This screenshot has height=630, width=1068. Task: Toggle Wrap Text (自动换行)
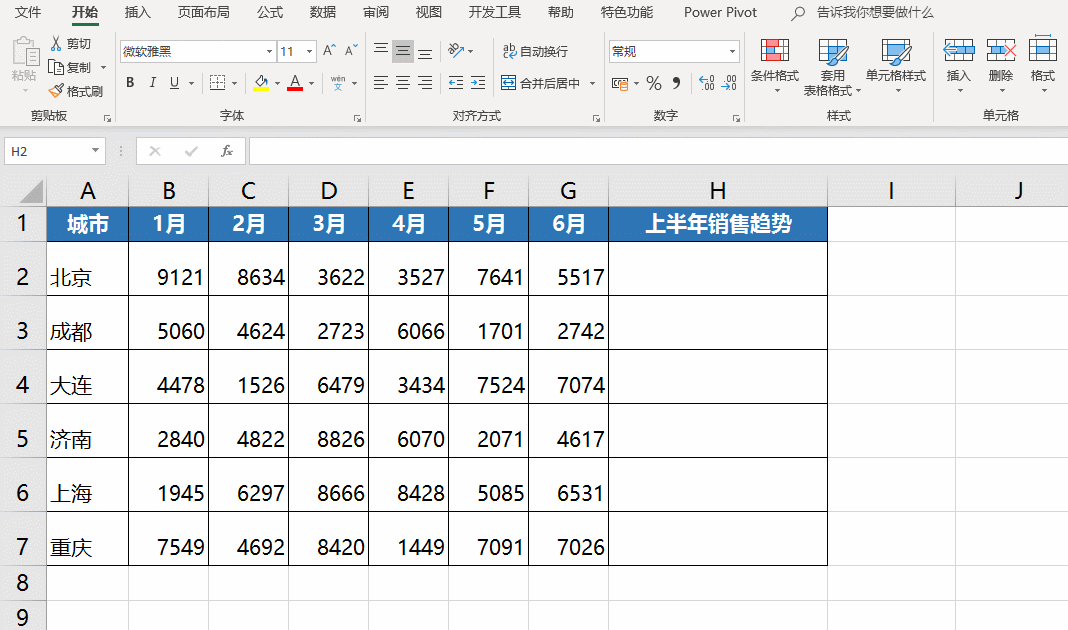point(535,51)
